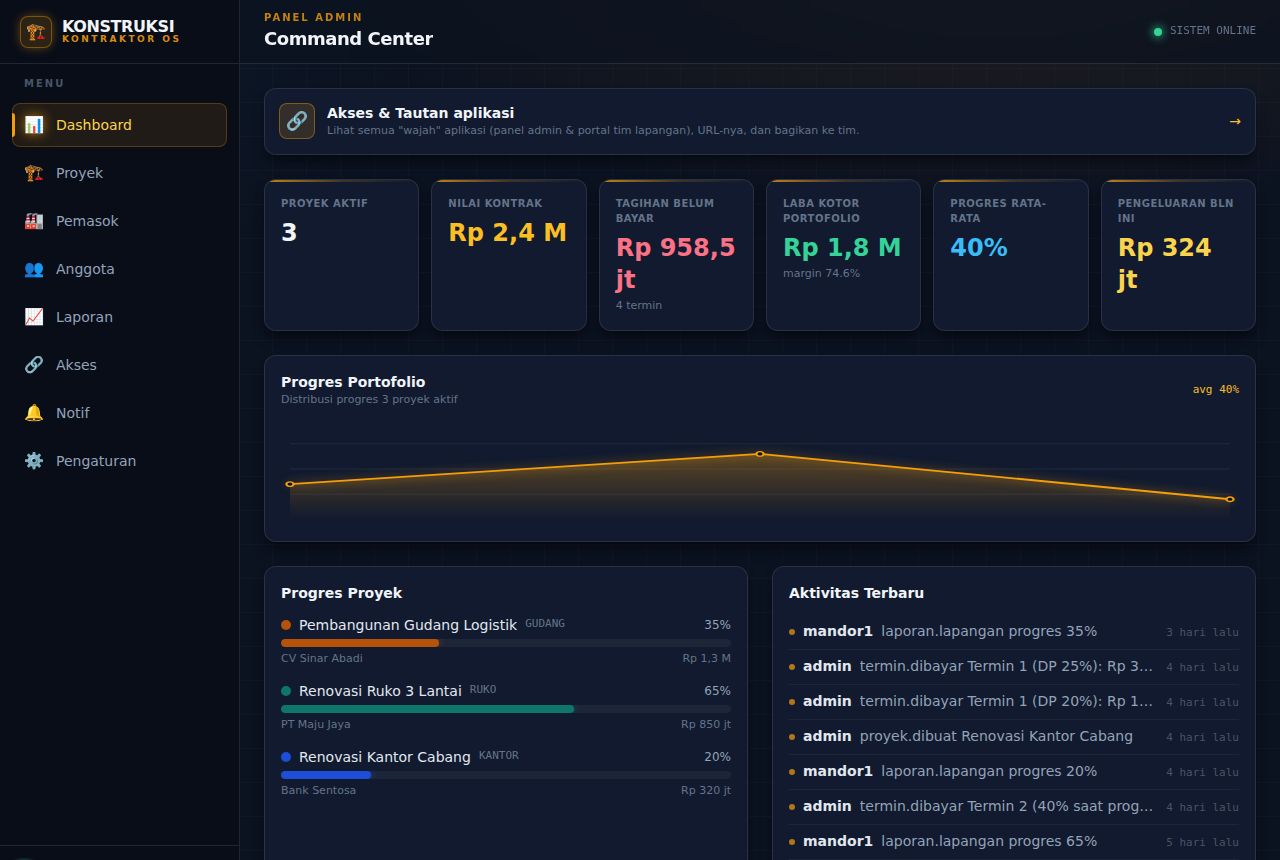The width and height of the screenshot is (1280, 860).
Task: Open the Proyek menu item
Action: click(119, 173)
